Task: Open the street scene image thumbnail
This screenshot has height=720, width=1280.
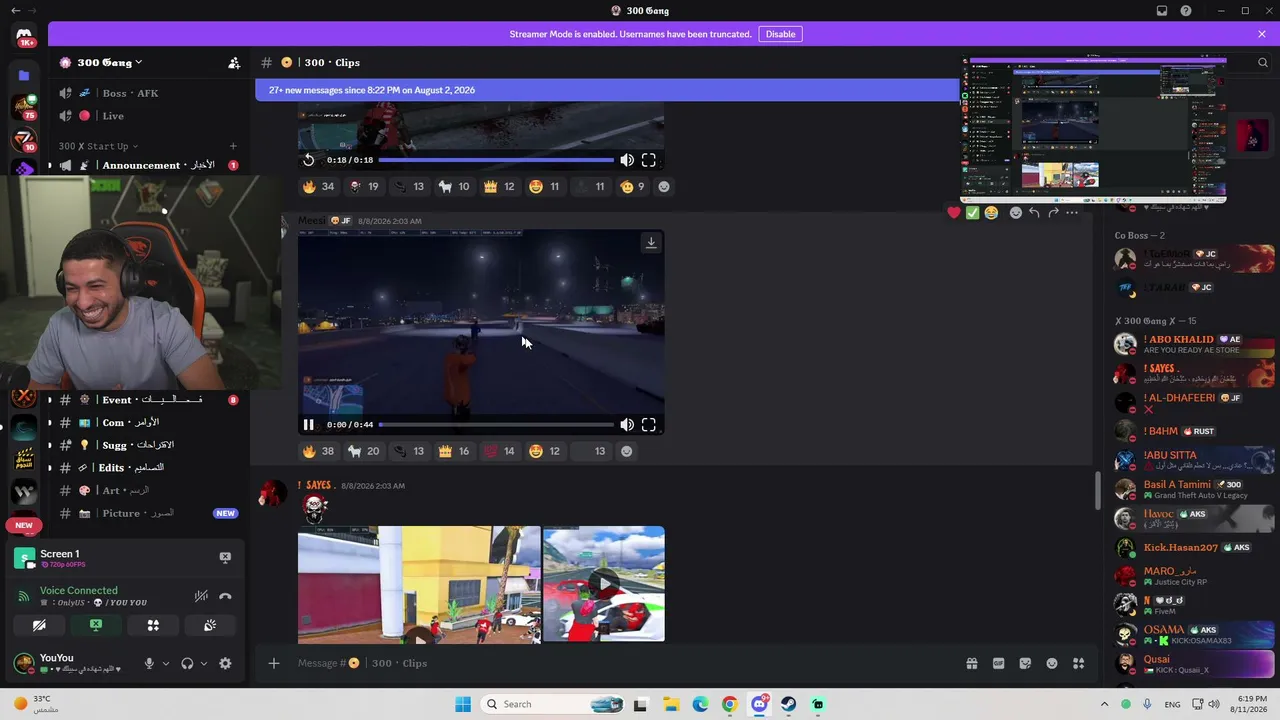Action: (x=419, y=584)
